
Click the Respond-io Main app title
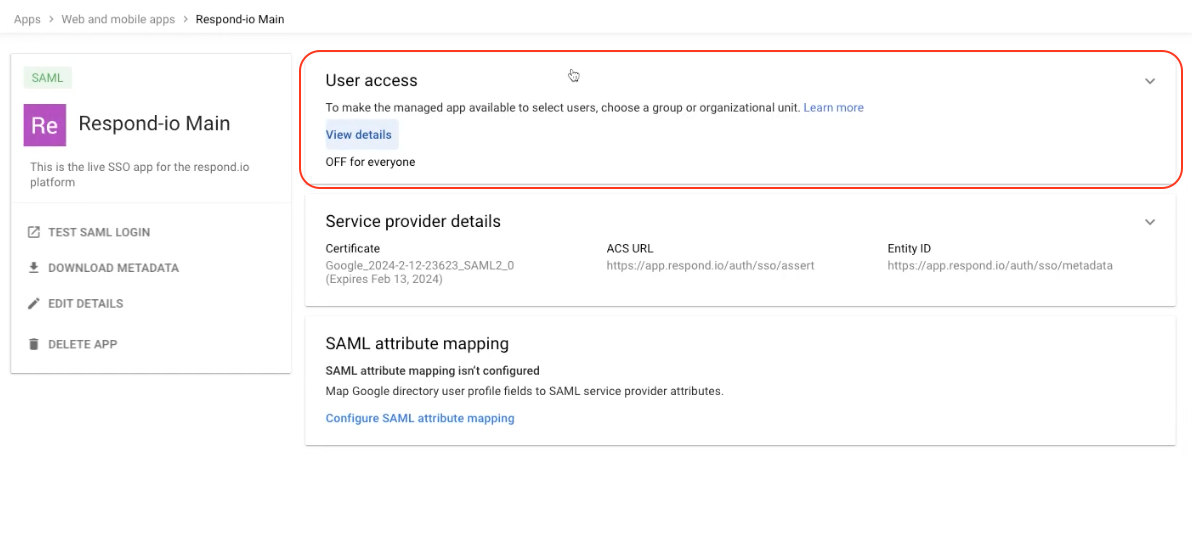click(x=154, y=124)
